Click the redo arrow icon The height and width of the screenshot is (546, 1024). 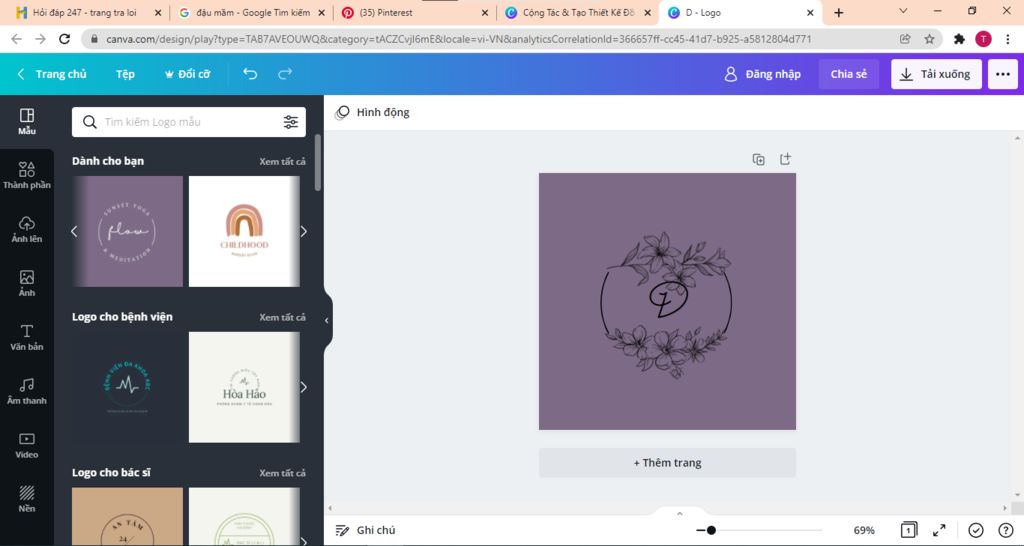pos(285,74)
